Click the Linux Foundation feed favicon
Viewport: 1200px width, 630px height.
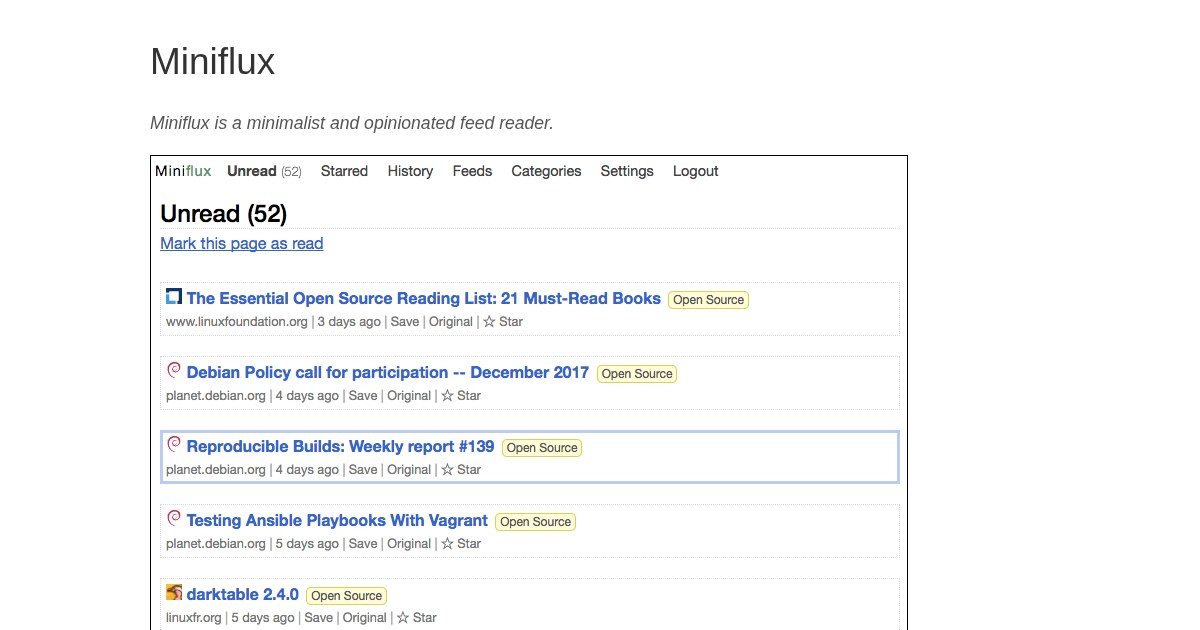coord(174,296)
